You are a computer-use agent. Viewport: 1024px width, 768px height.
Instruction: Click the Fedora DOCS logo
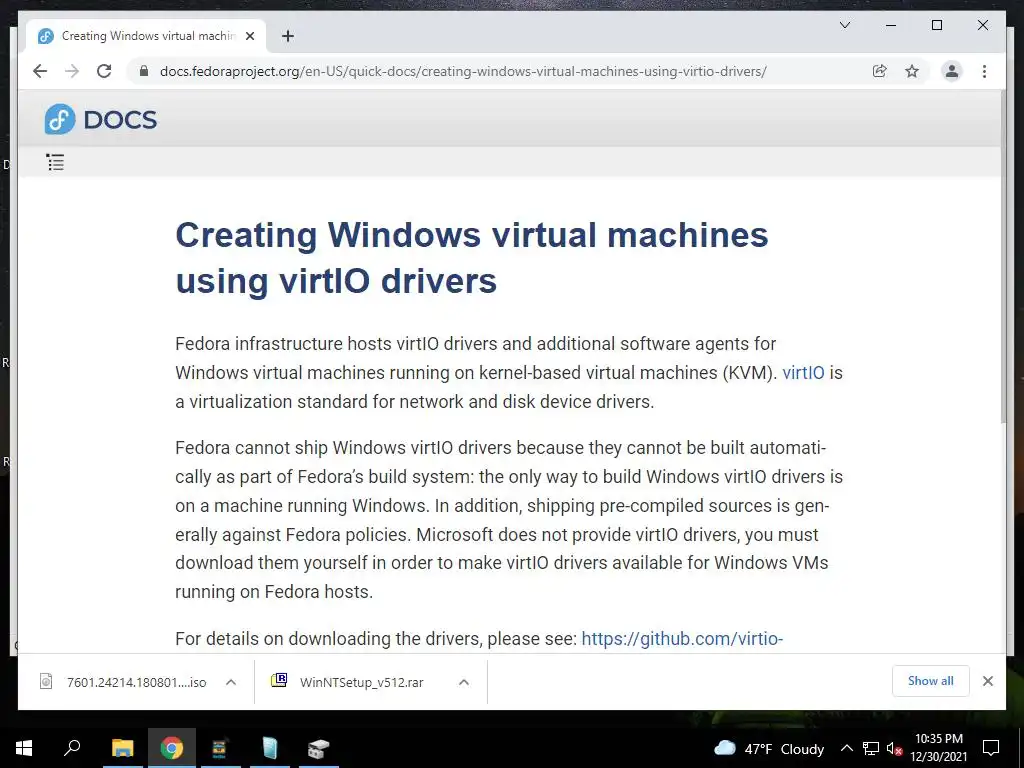[x=101, y=120]
